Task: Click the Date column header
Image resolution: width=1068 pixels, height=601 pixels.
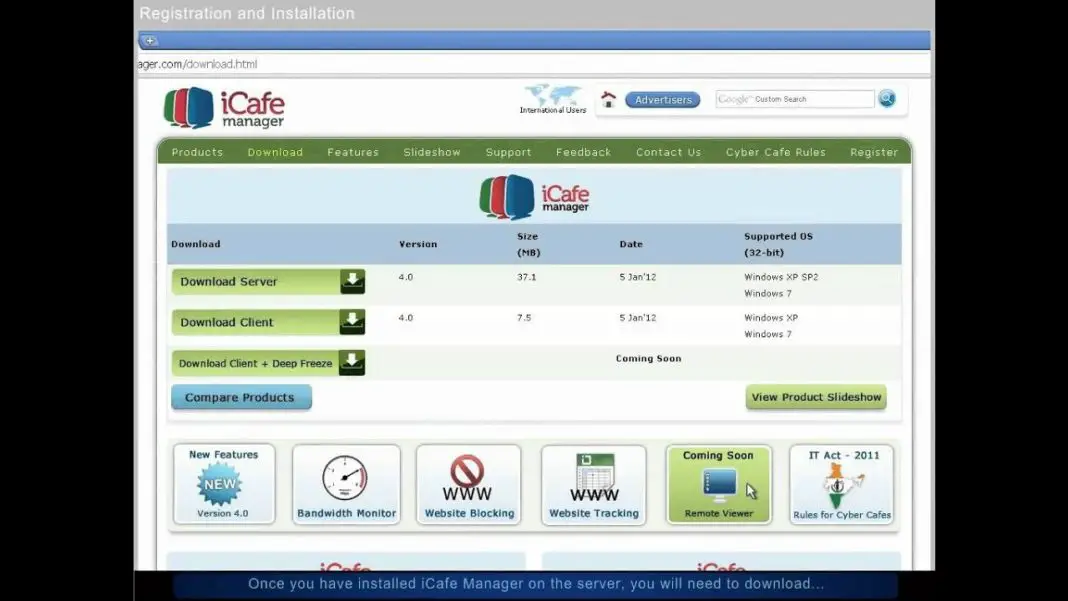Action: [631, 244]
